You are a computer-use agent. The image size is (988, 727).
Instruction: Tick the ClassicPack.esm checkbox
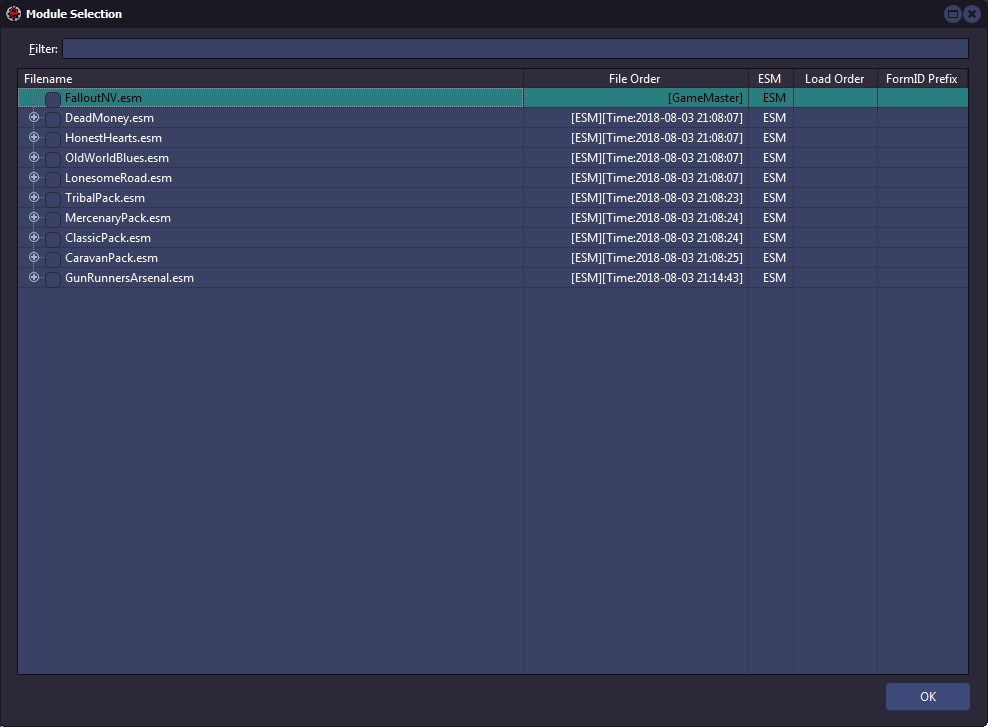coord(53,239)
